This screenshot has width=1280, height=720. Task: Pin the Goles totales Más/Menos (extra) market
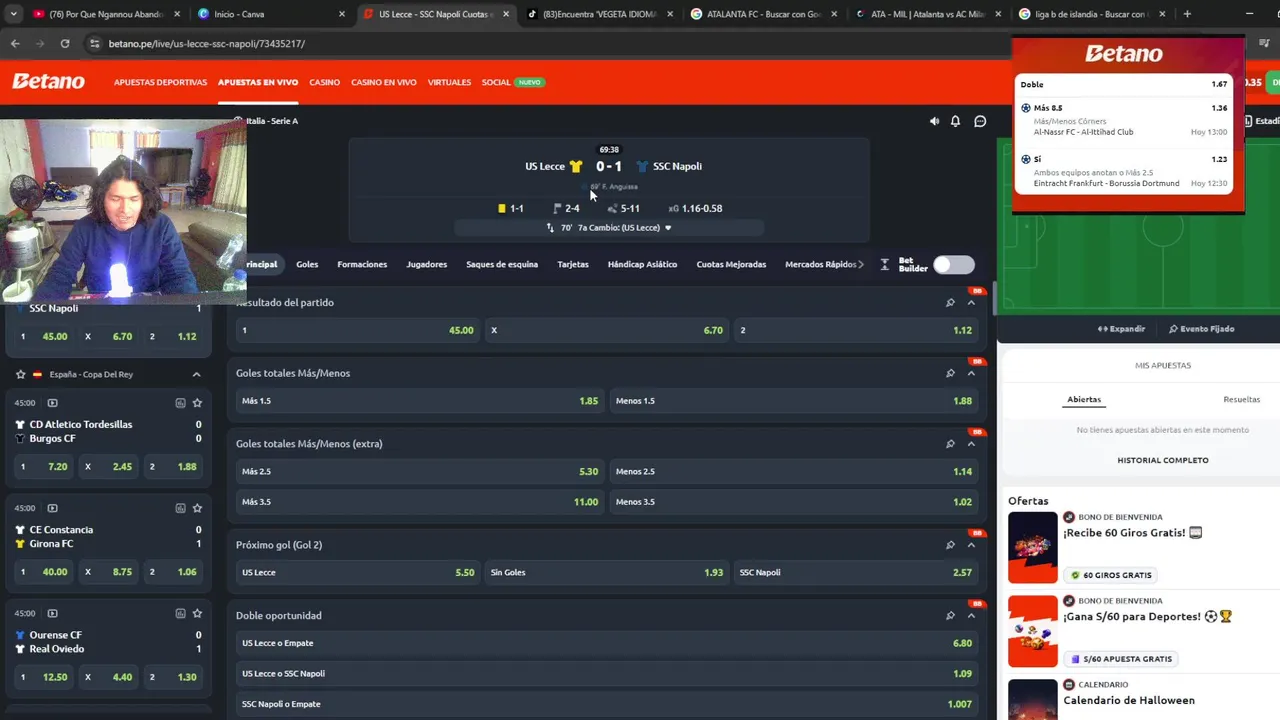pyautogui.click(x=950, y=444)
